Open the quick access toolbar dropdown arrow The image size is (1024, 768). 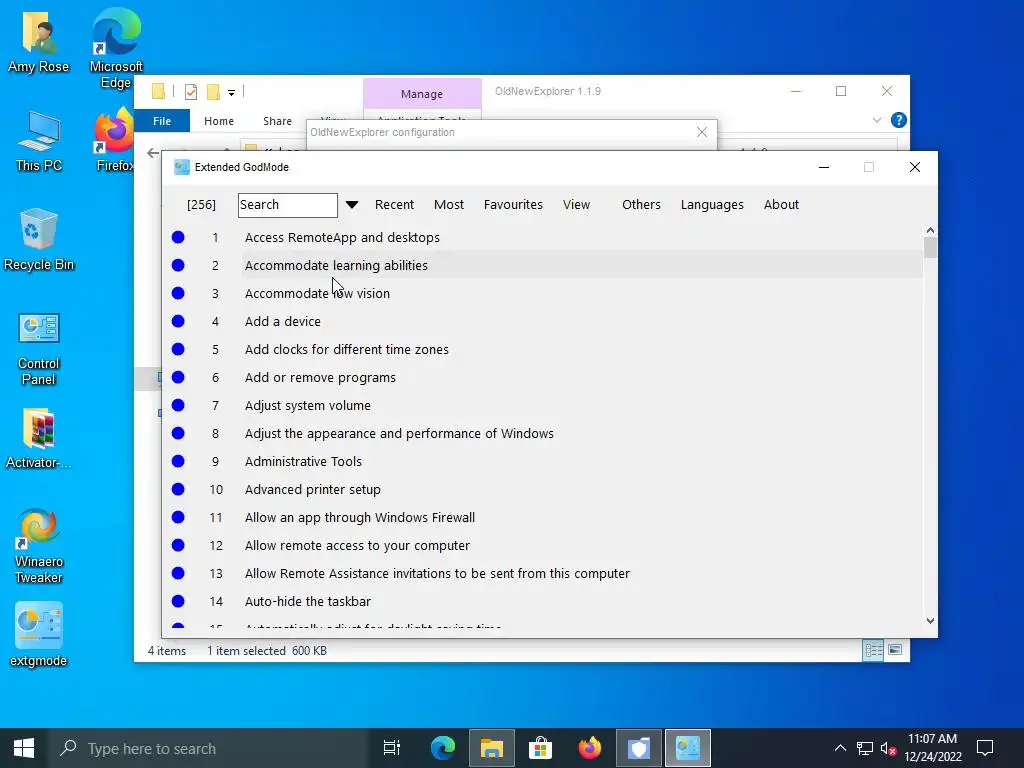pyautogui.click(x=231, y=93)
